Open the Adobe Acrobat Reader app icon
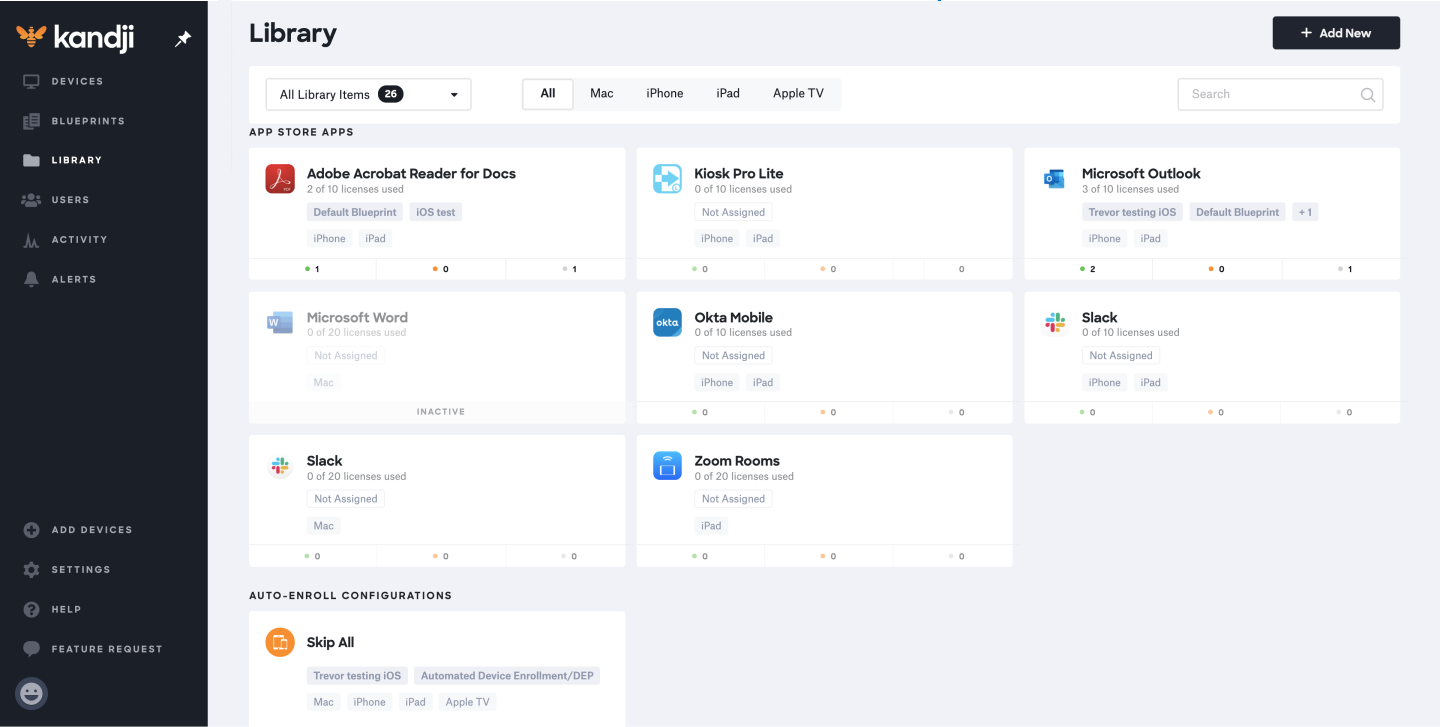Image resolution: width=1440 pixels, height=727 pixels. tap(280, 179)
